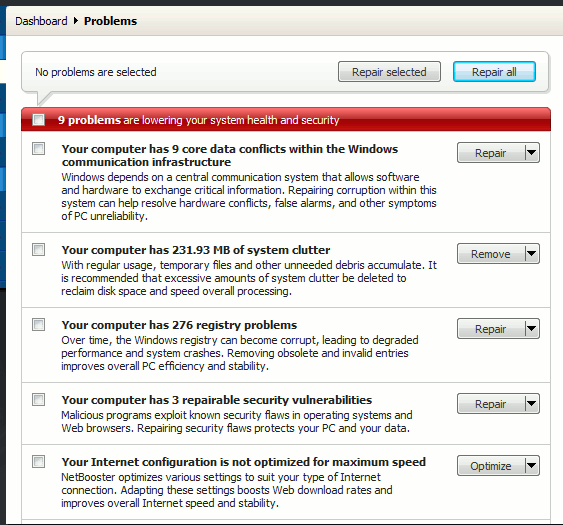Click the breadcrumb arrow after Dashboard
Viewport: 563px width, 525px height.
point(76,21)
